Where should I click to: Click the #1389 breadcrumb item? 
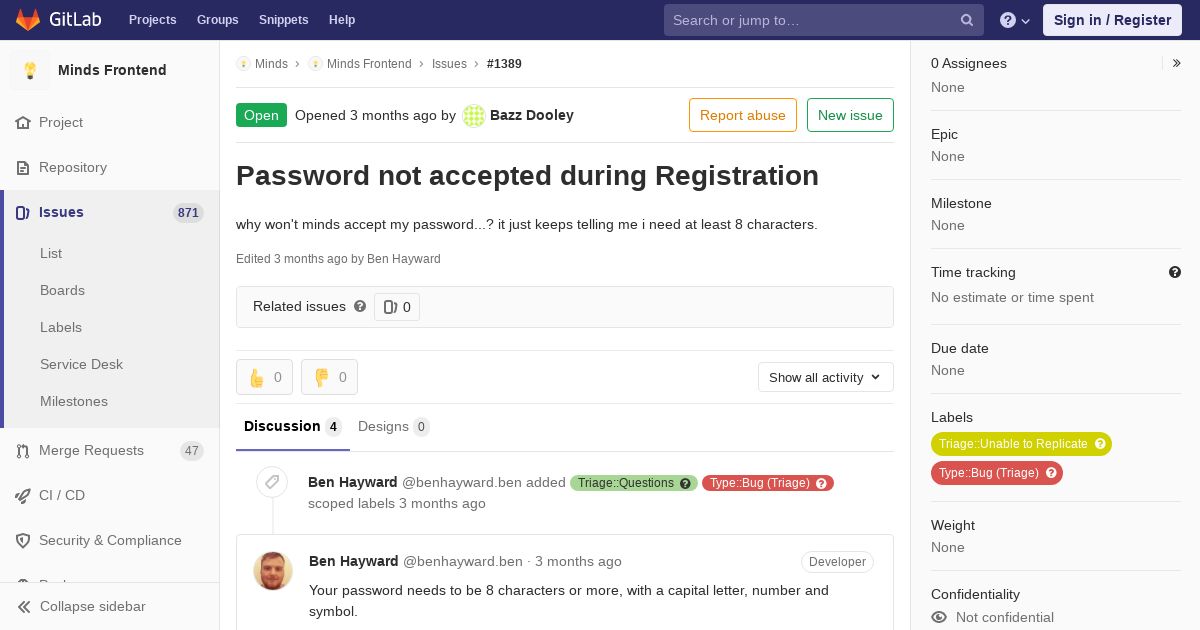click(x=504, y=63)
